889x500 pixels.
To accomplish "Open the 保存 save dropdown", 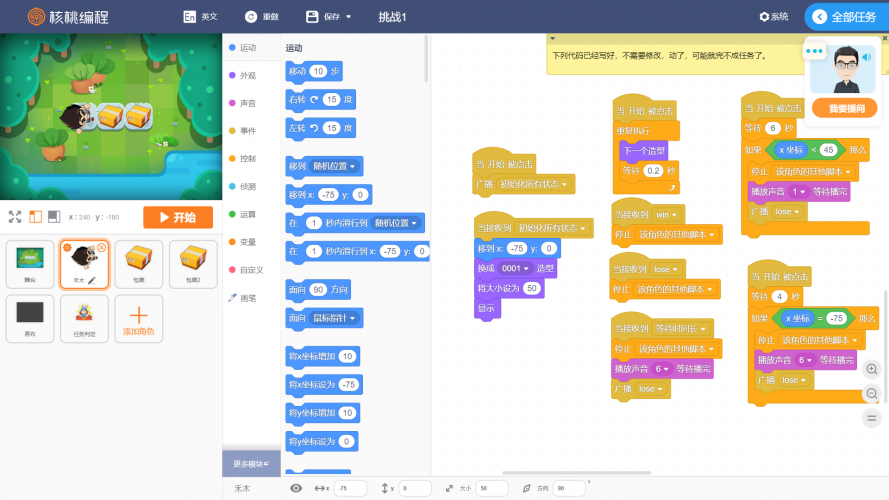I will pos(328,17).
